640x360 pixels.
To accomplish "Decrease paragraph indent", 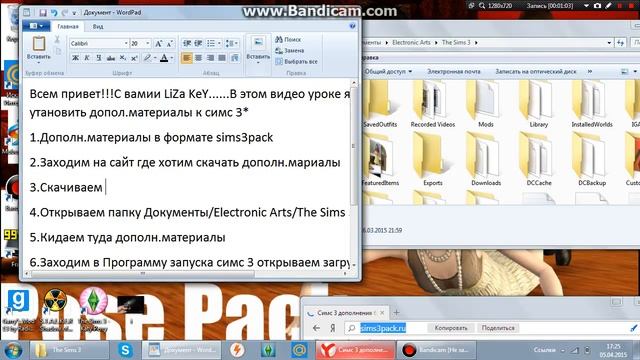I will tap(187, 43).
